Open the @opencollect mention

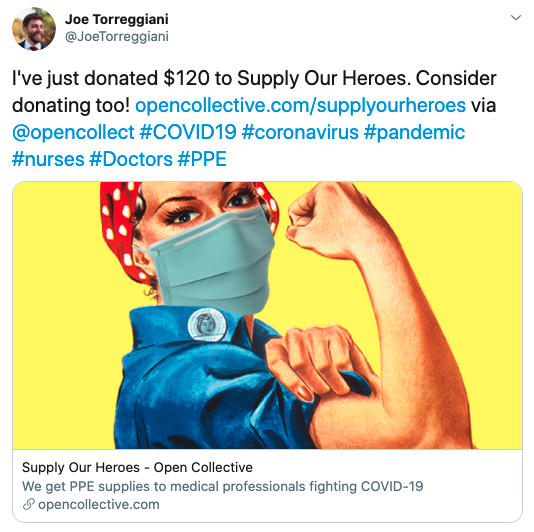[x=73, y=132]
